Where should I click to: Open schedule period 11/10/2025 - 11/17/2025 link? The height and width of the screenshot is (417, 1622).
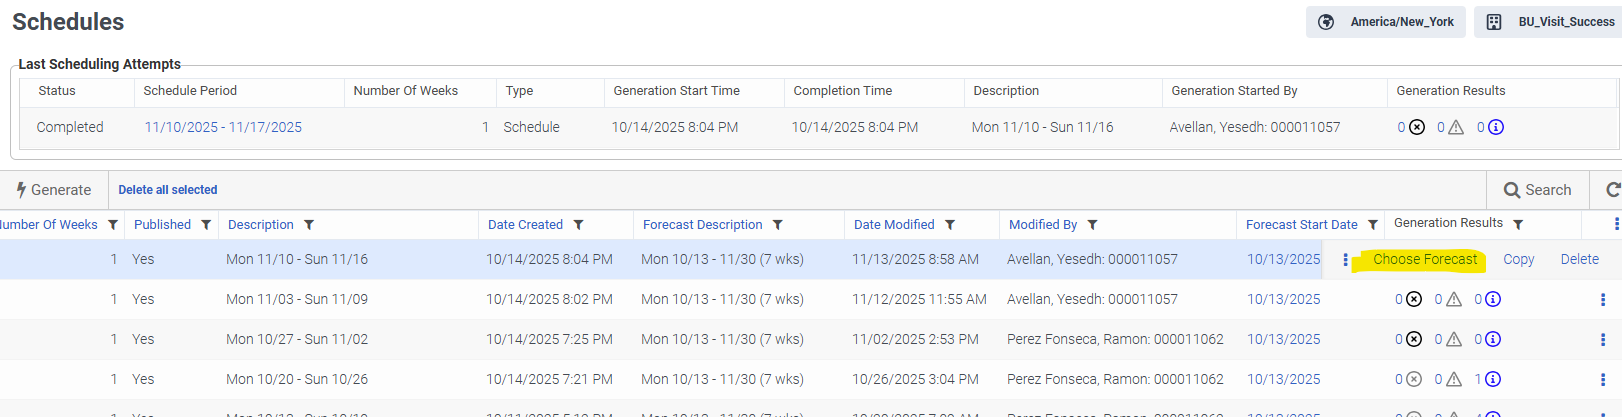[x=223, y=127]
